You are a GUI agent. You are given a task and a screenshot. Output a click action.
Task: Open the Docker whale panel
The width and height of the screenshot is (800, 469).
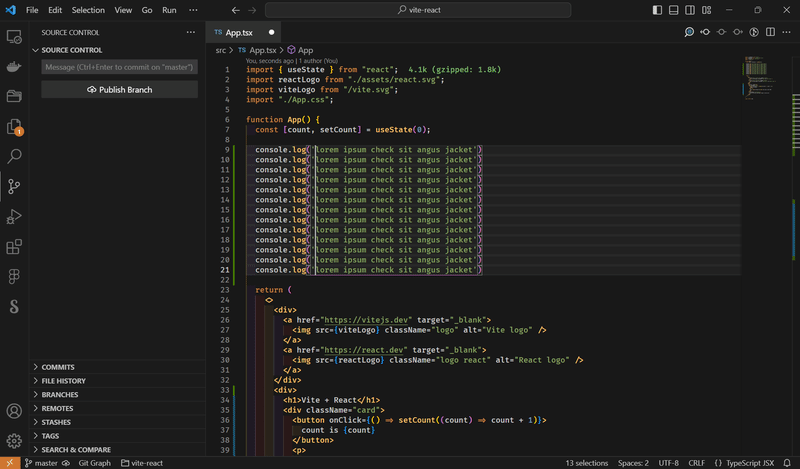[x=14, y=66]
